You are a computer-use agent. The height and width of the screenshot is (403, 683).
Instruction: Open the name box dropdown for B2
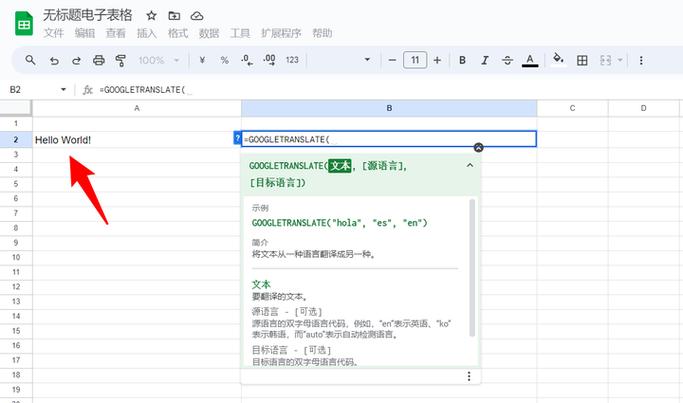coord(63,89)
